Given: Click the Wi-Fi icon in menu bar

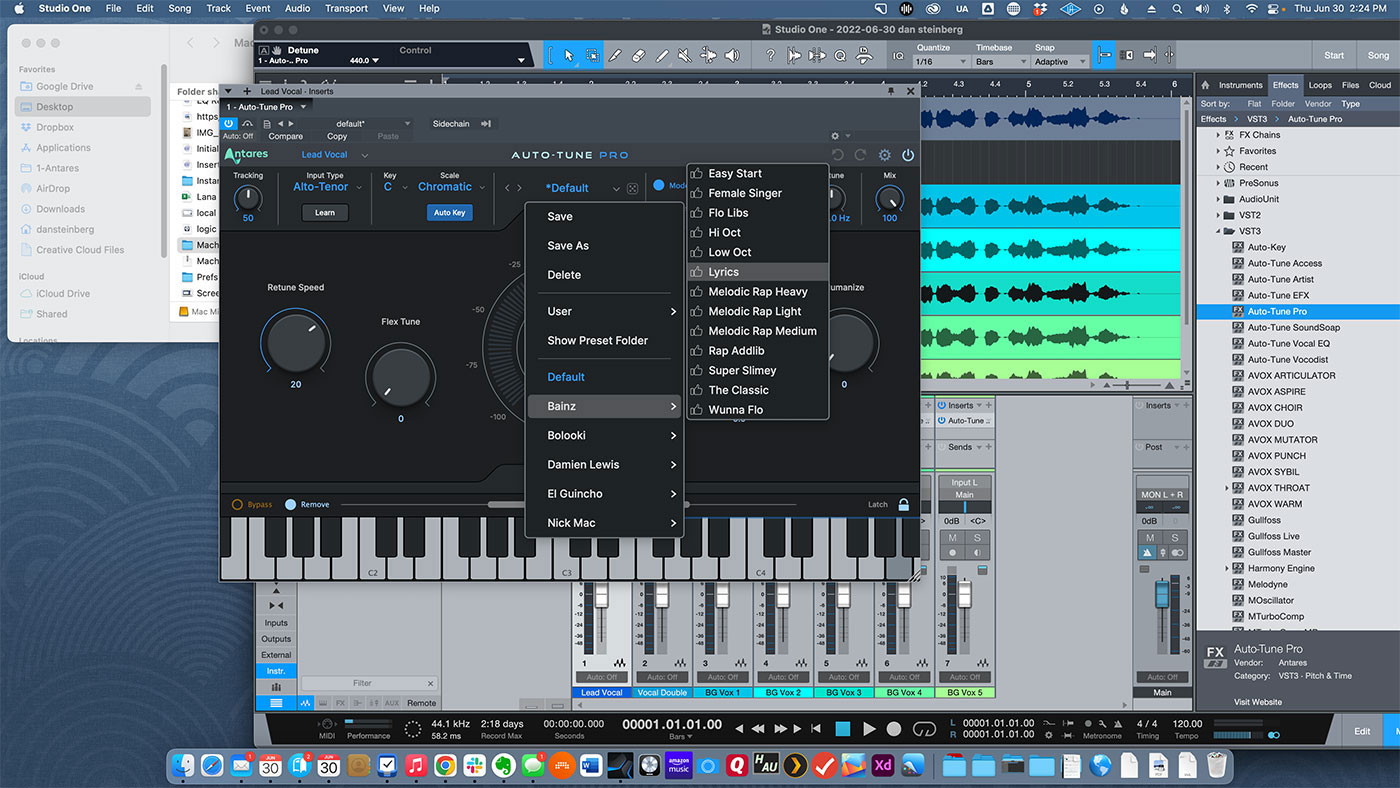Looking at the screenshot, I should 1251,8.
